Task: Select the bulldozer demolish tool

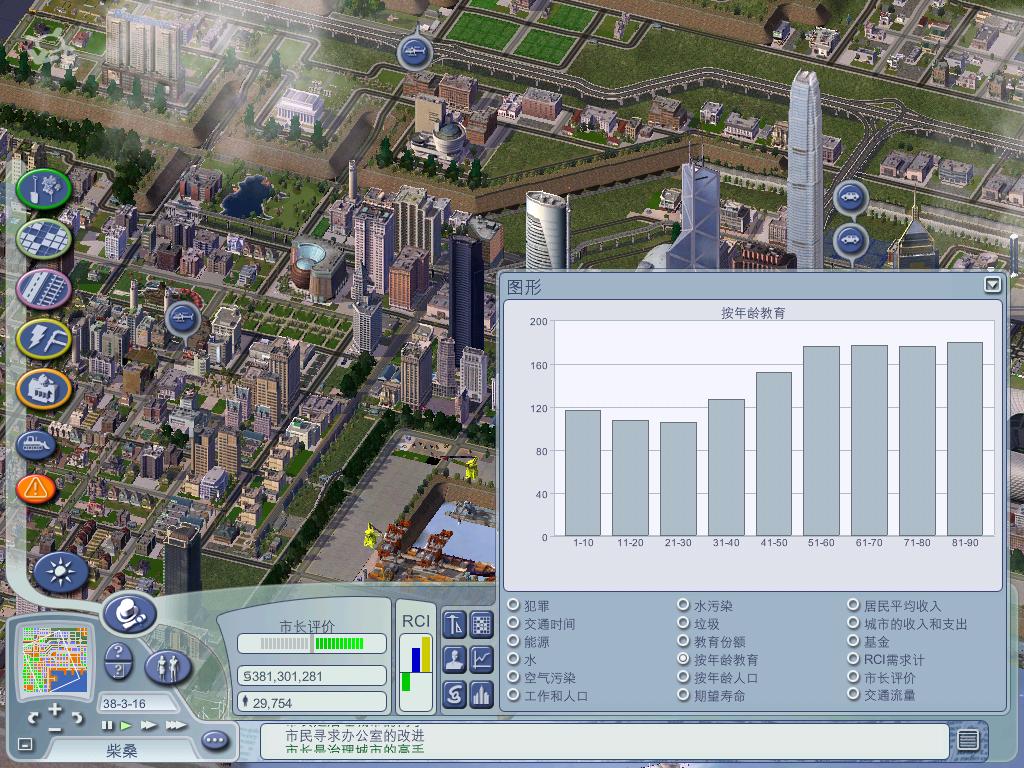Action: tap(35, 445)
